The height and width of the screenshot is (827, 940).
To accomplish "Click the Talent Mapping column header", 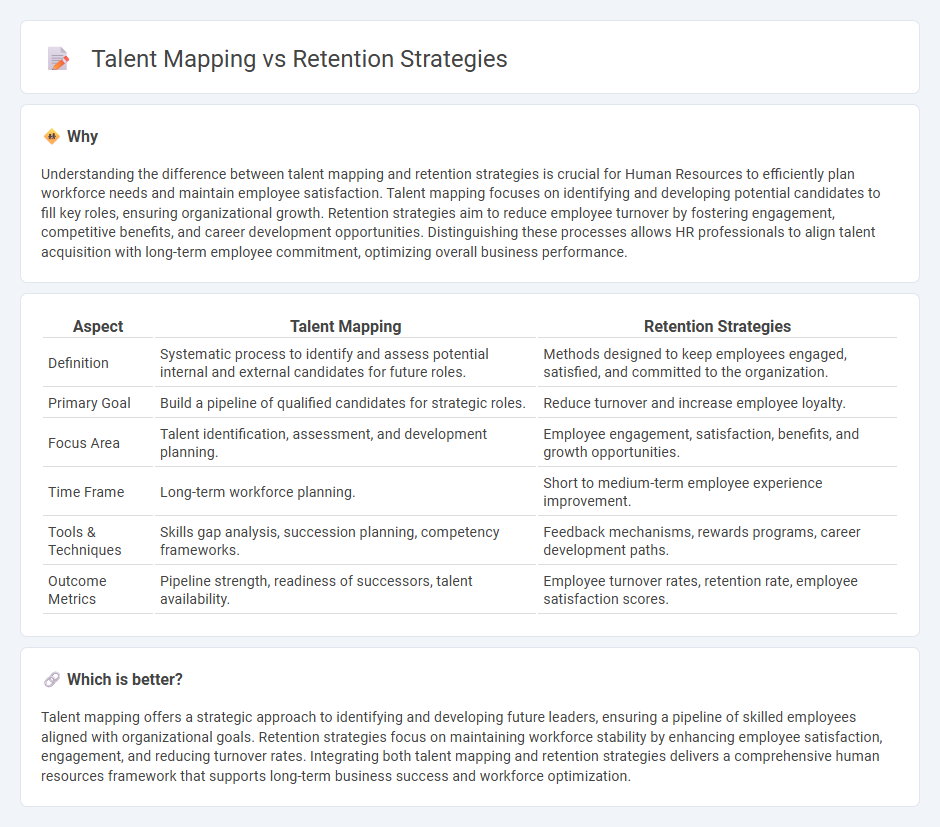I will point(345,326).
